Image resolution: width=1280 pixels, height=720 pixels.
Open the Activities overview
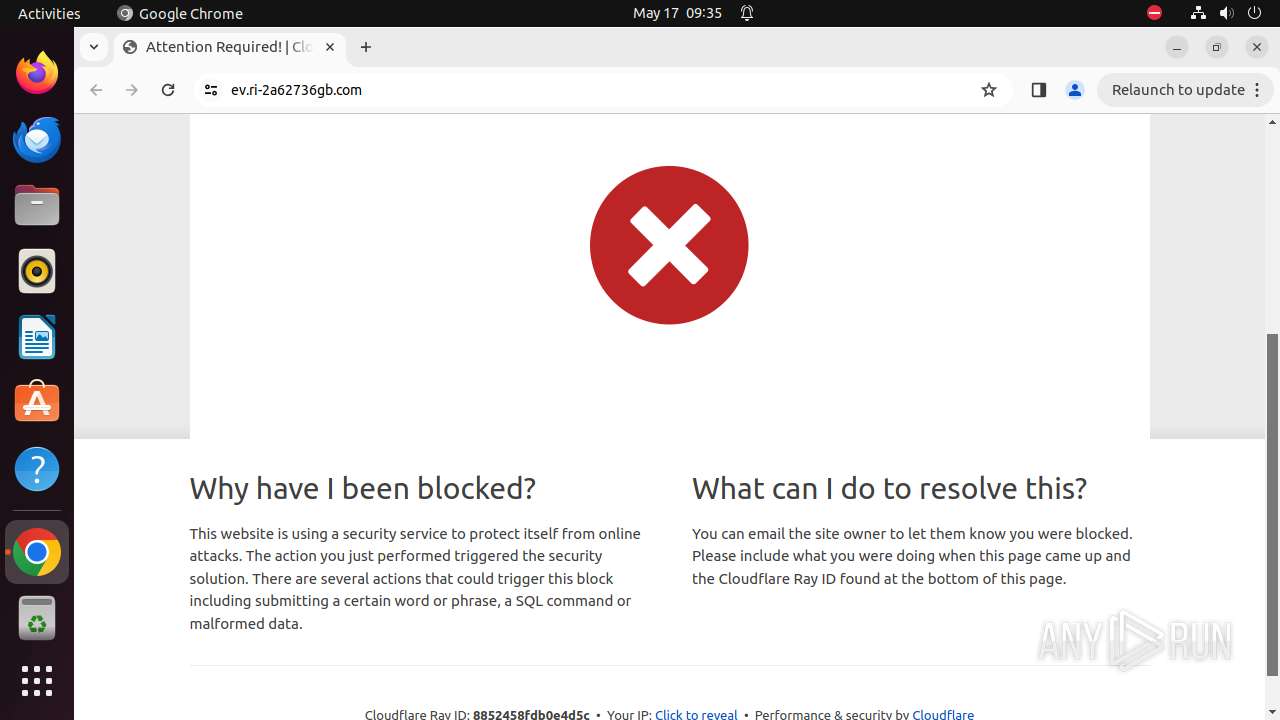click(x=49, y=13)
